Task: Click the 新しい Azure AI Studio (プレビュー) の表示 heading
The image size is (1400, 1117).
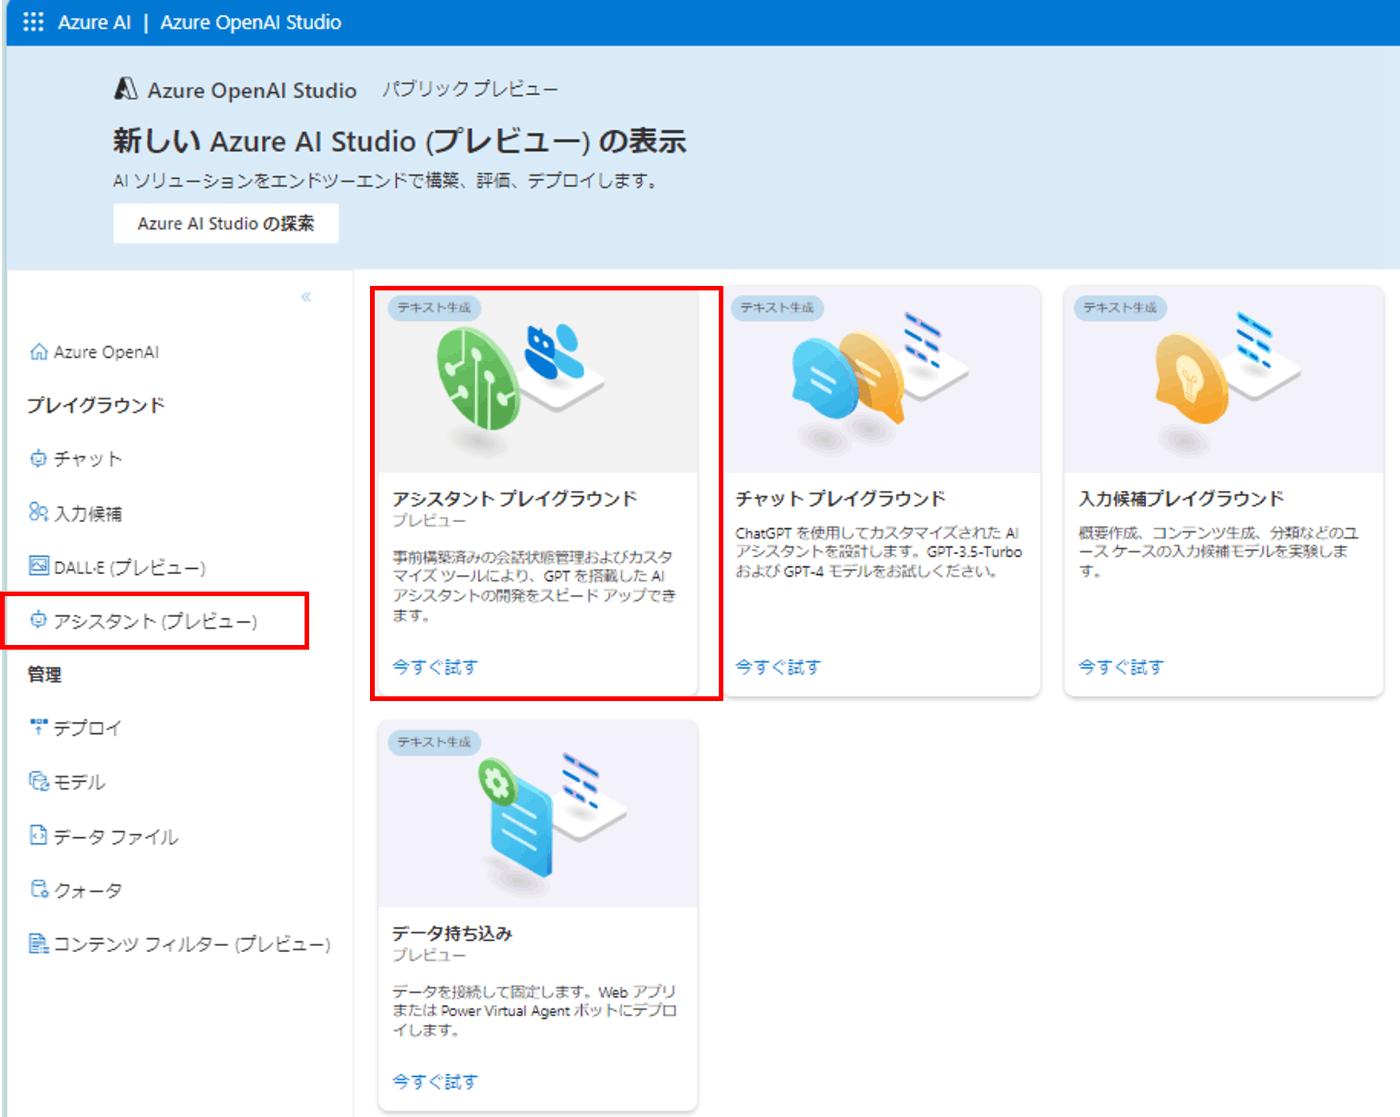Action: coord(400,141)
